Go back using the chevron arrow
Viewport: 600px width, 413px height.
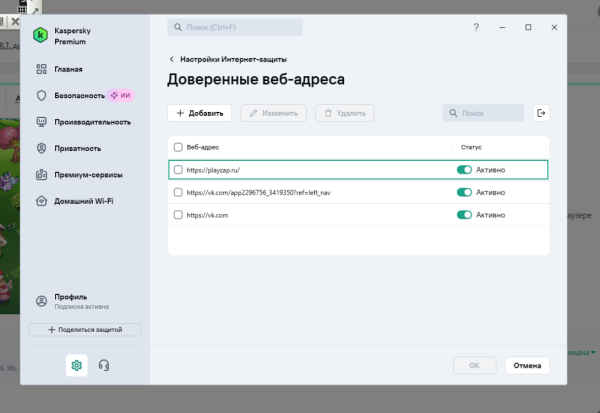coord(171,59)
